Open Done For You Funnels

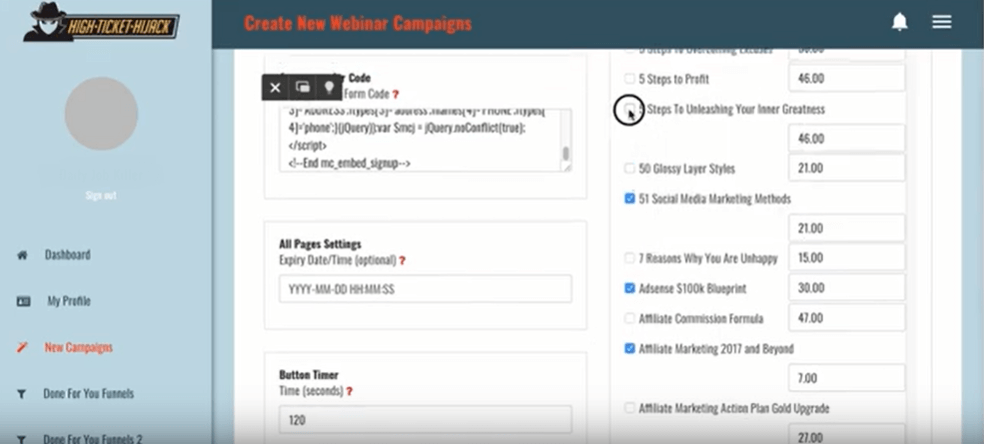point(88,394)
